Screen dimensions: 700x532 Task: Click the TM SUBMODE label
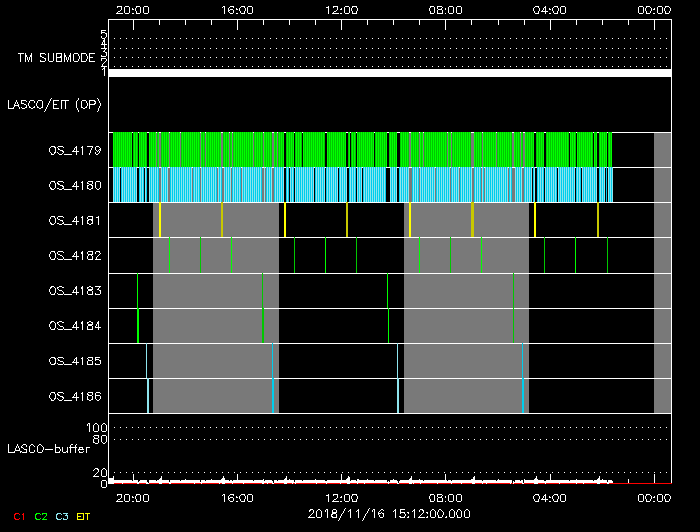pos(54,58)
